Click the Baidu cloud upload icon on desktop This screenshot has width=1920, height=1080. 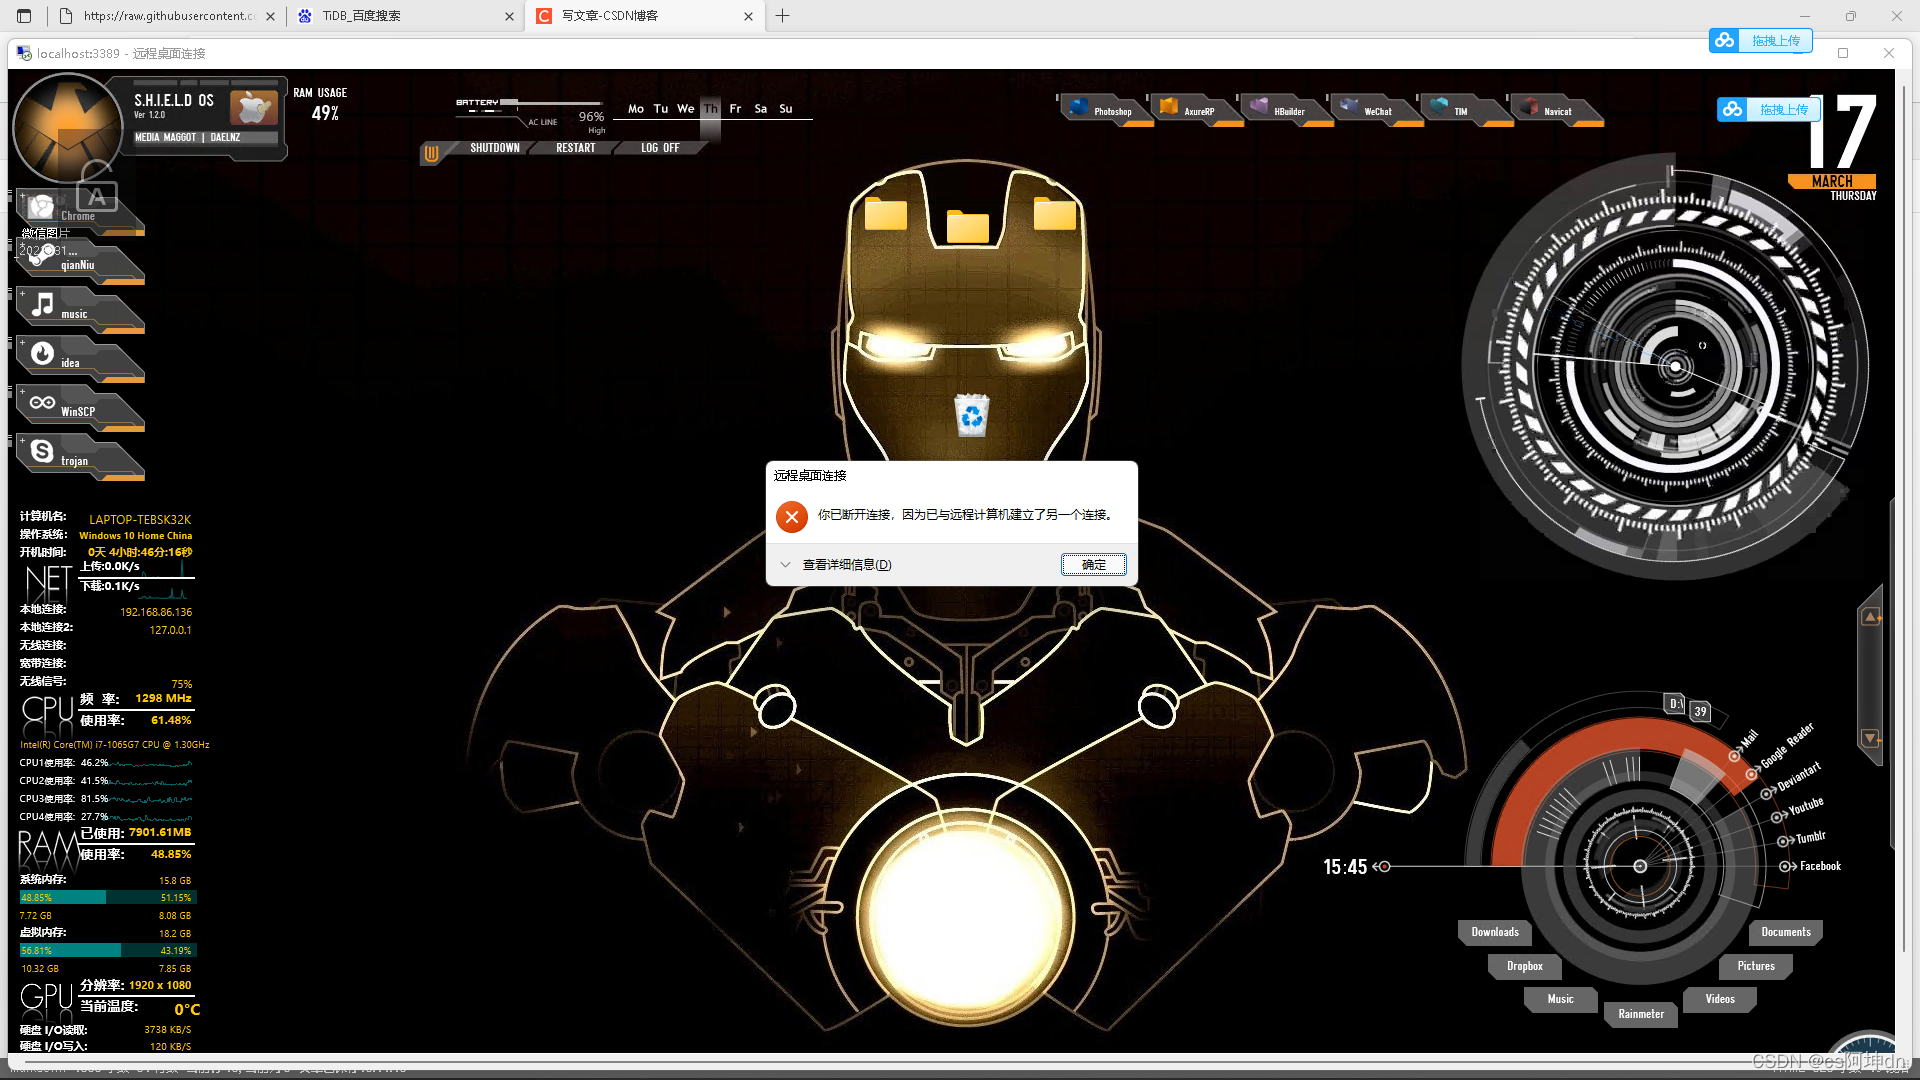(x=1733, y=109)
